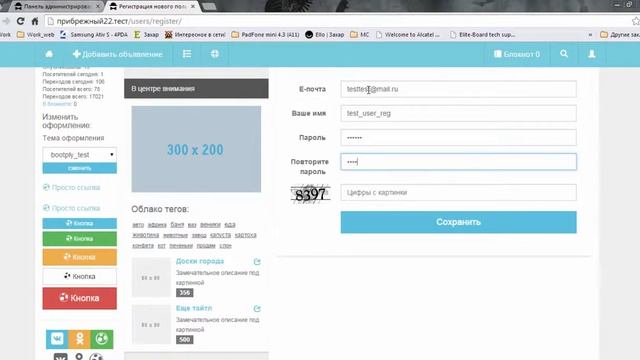640x360 pixels.
Task: Share via Odnoklassniki orange icon
Action: [80, 339]
